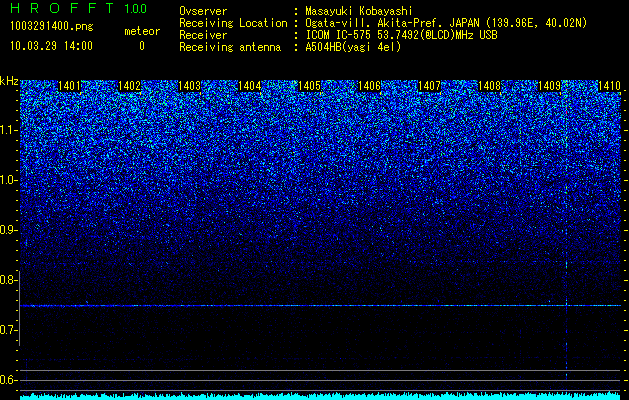
Task: Click the 0.9 frequency axis label
Action: click(9, 230)
